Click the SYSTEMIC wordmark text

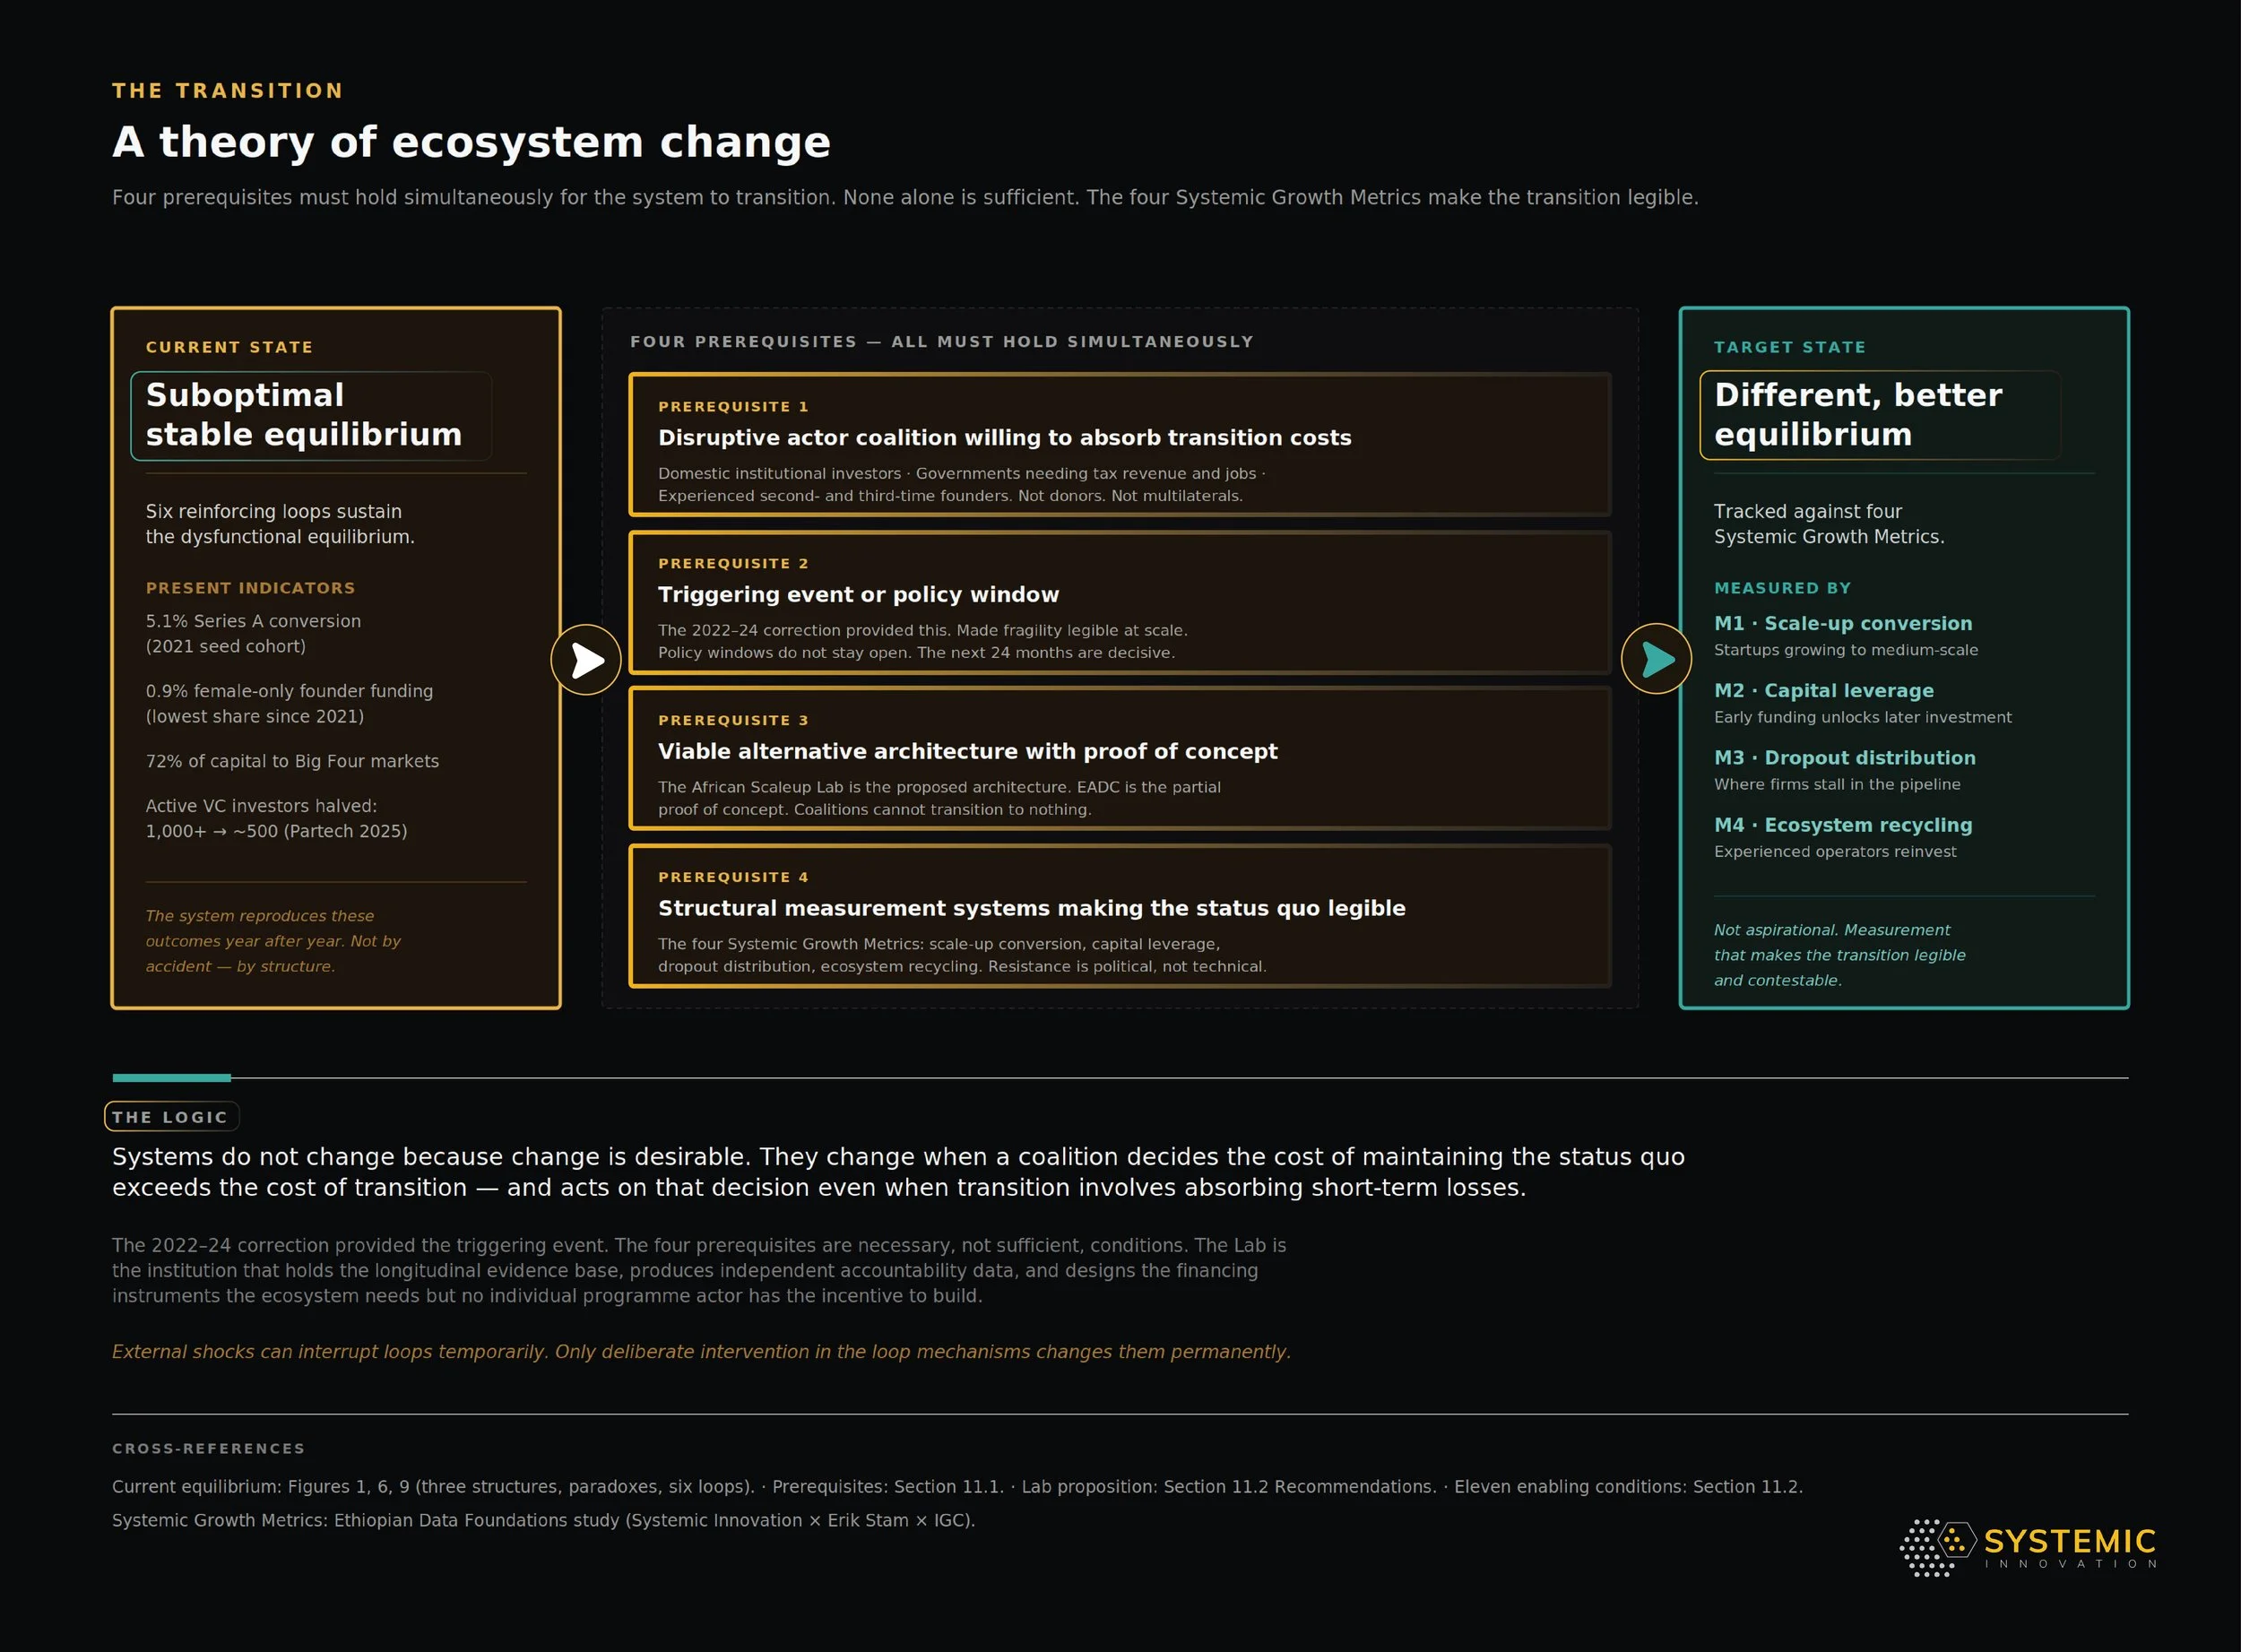pyautogui.click(x=2070, y=1541)
